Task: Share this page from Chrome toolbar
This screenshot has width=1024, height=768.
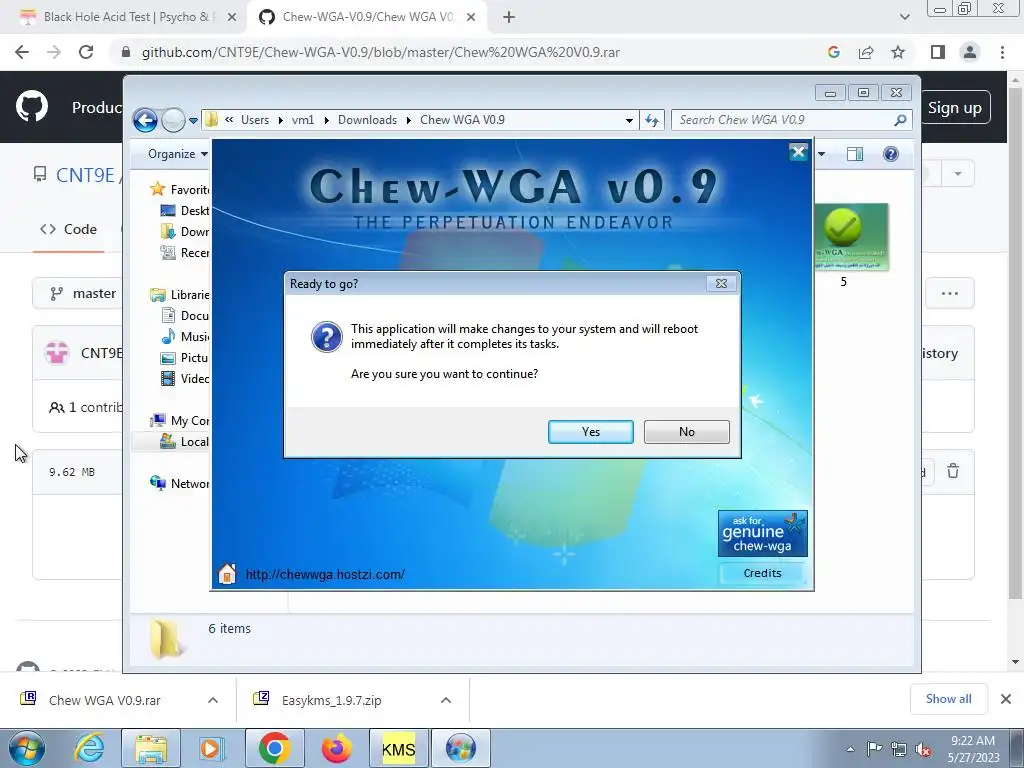Action: coord(866,52)
